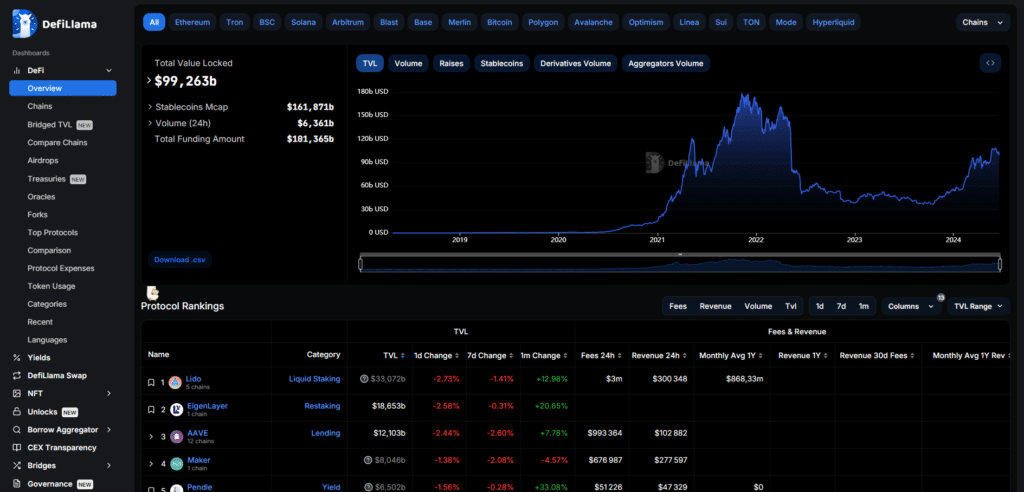
Task: Switch chart to the Volume tab
Action: click(x=408, y=63)
